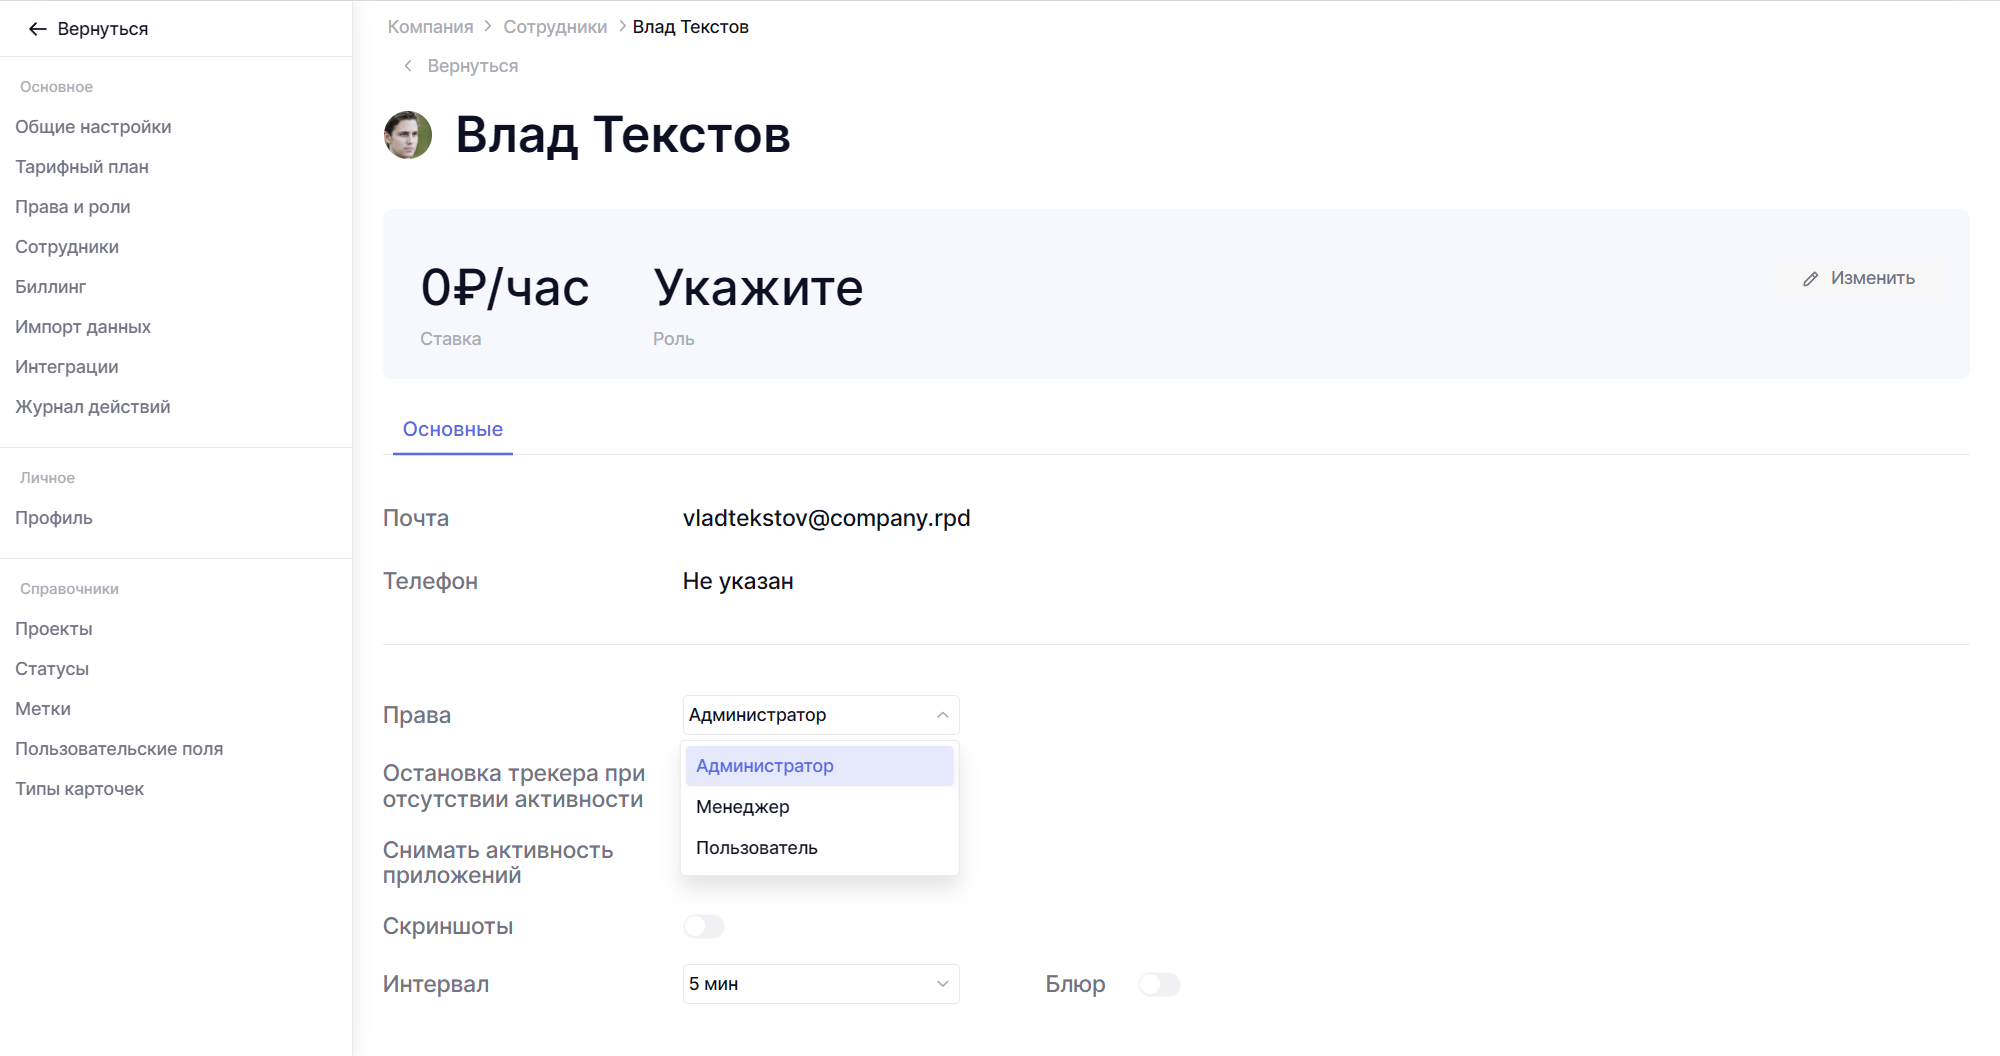This screenshot has width=2000, height=1056.
Task: Open Пользовательские поля in sidebar
Action: 119,749
